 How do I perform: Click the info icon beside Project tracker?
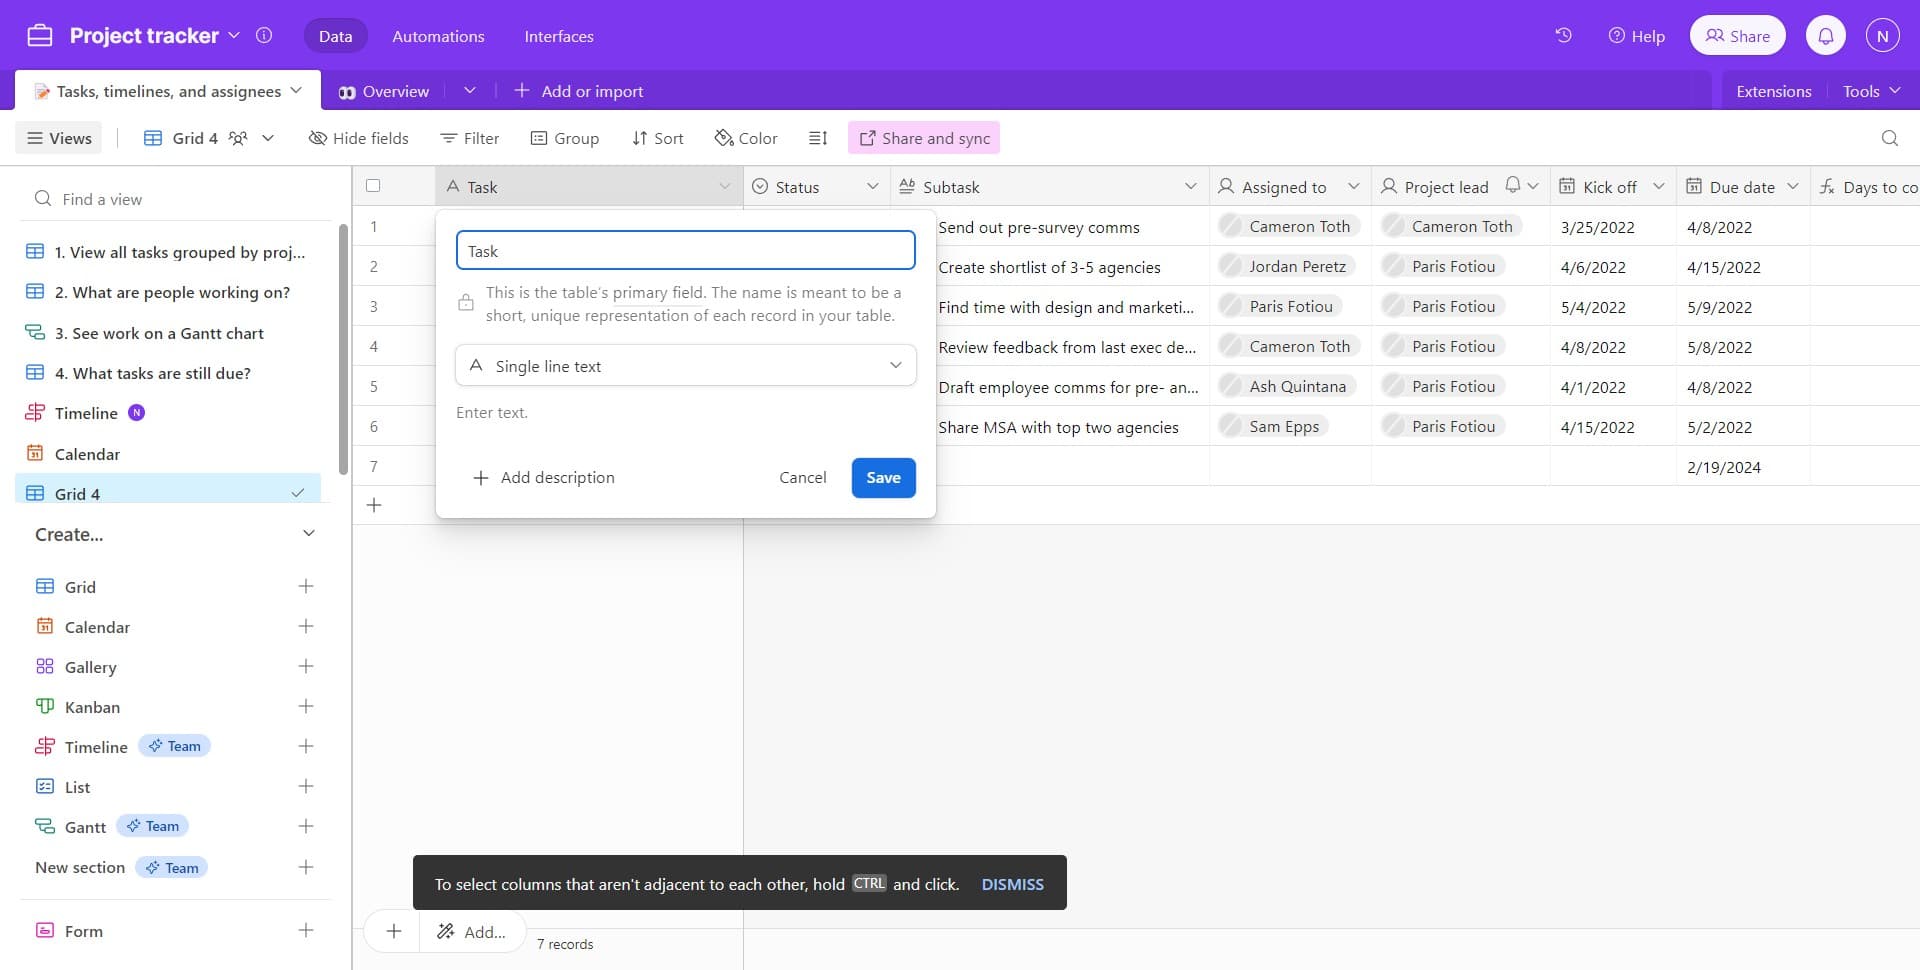(x=264, y=36)
